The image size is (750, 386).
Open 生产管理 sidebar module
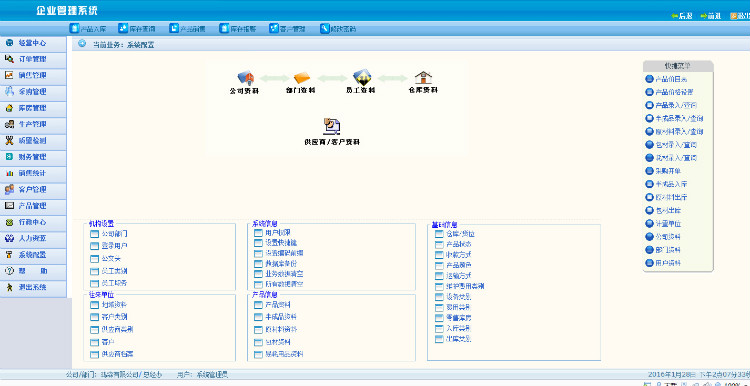pyautogui.click(x=33, y=124)
